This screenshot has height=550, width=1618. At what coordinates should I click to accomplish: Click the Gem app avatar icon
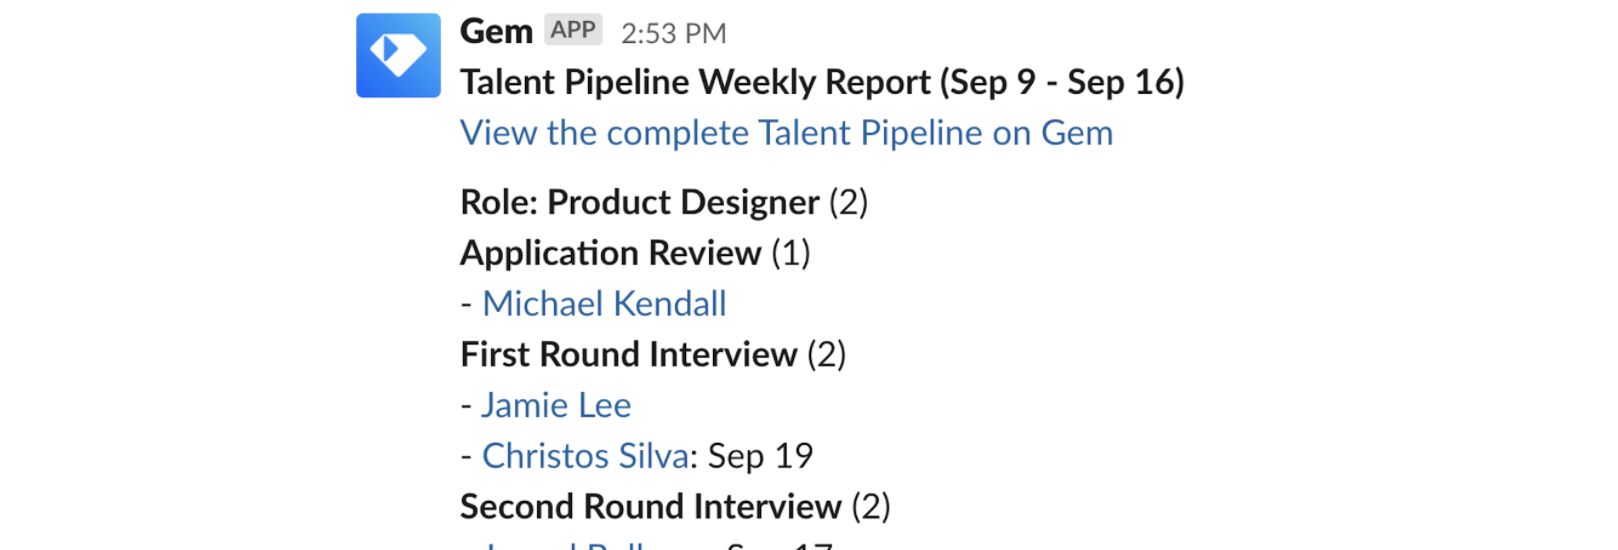pyautogui.click(x=398, y=55)
